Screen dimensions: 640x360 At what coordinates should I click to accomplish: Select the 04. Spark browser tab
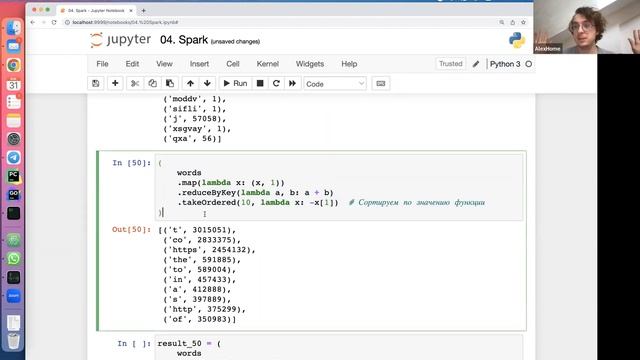96,10
